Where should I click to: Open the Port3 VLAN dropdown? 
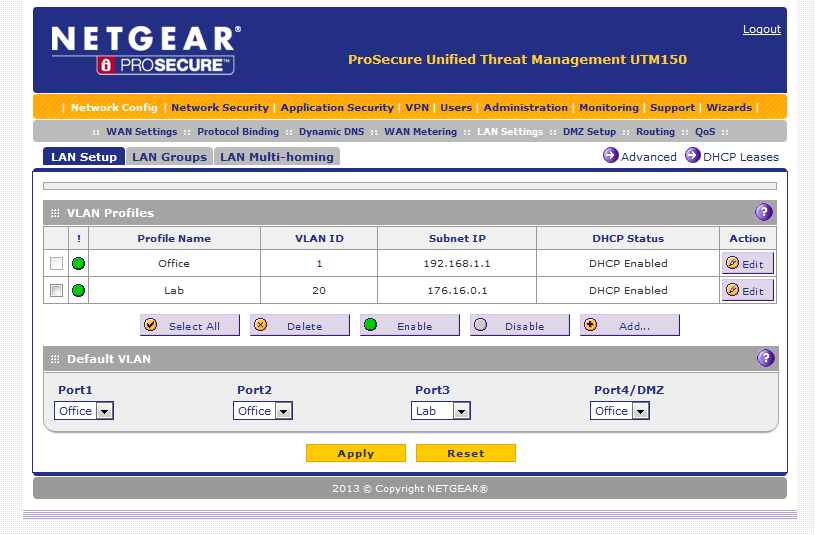[441, 411]
